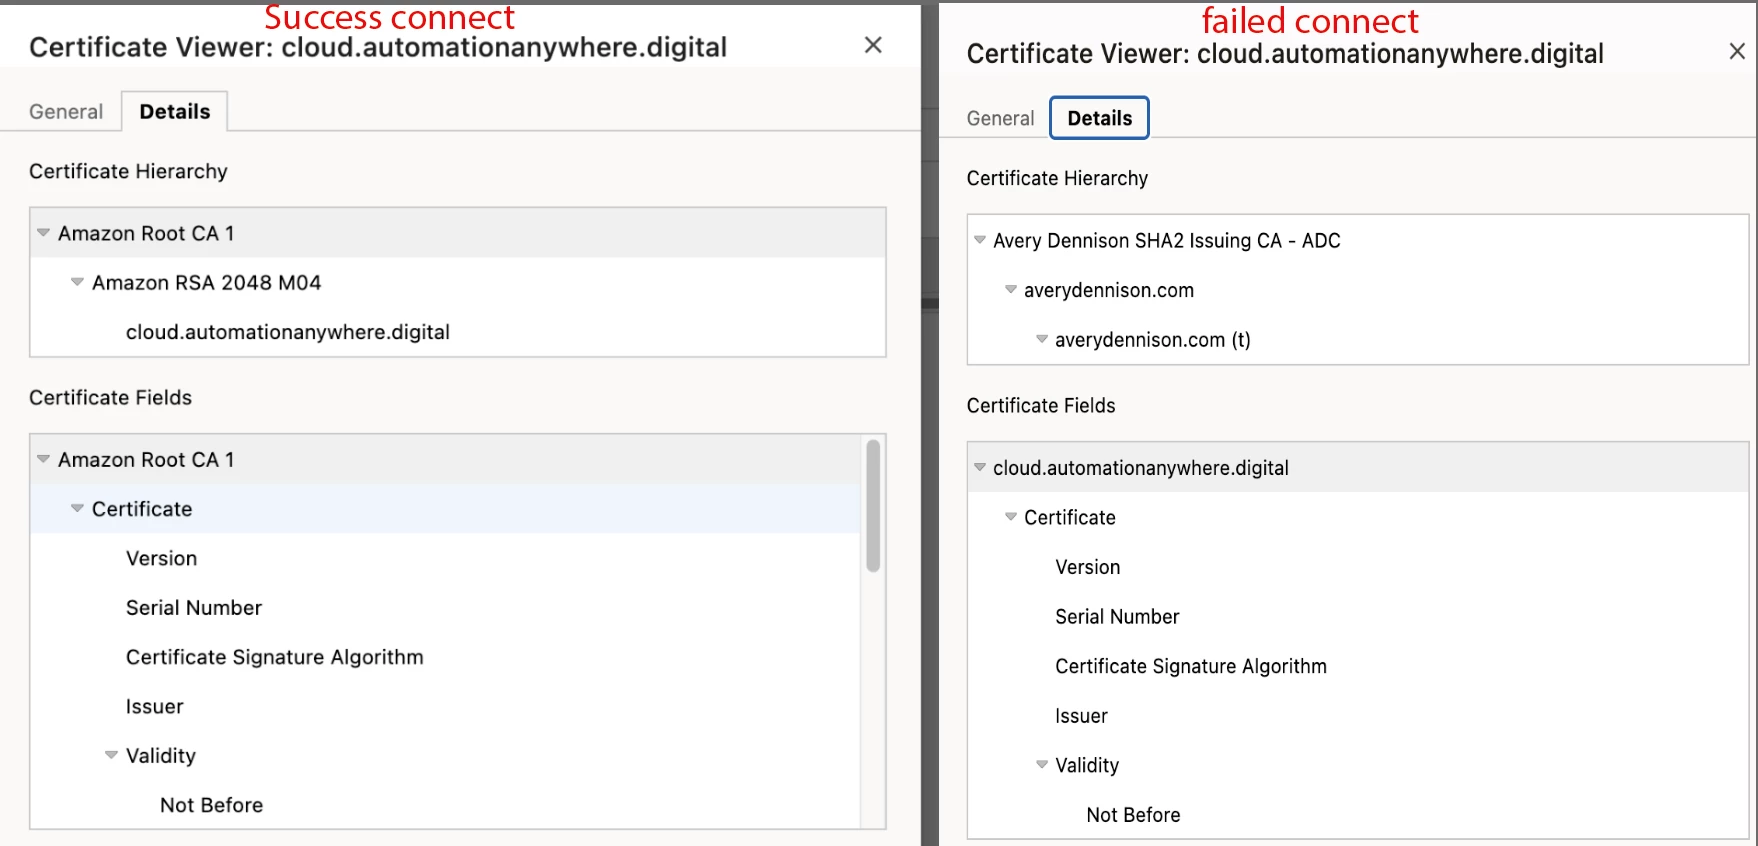1758x846 pixels.
Task: Collapse the Certificate node triangle in right window
Action: point(1011,517)
